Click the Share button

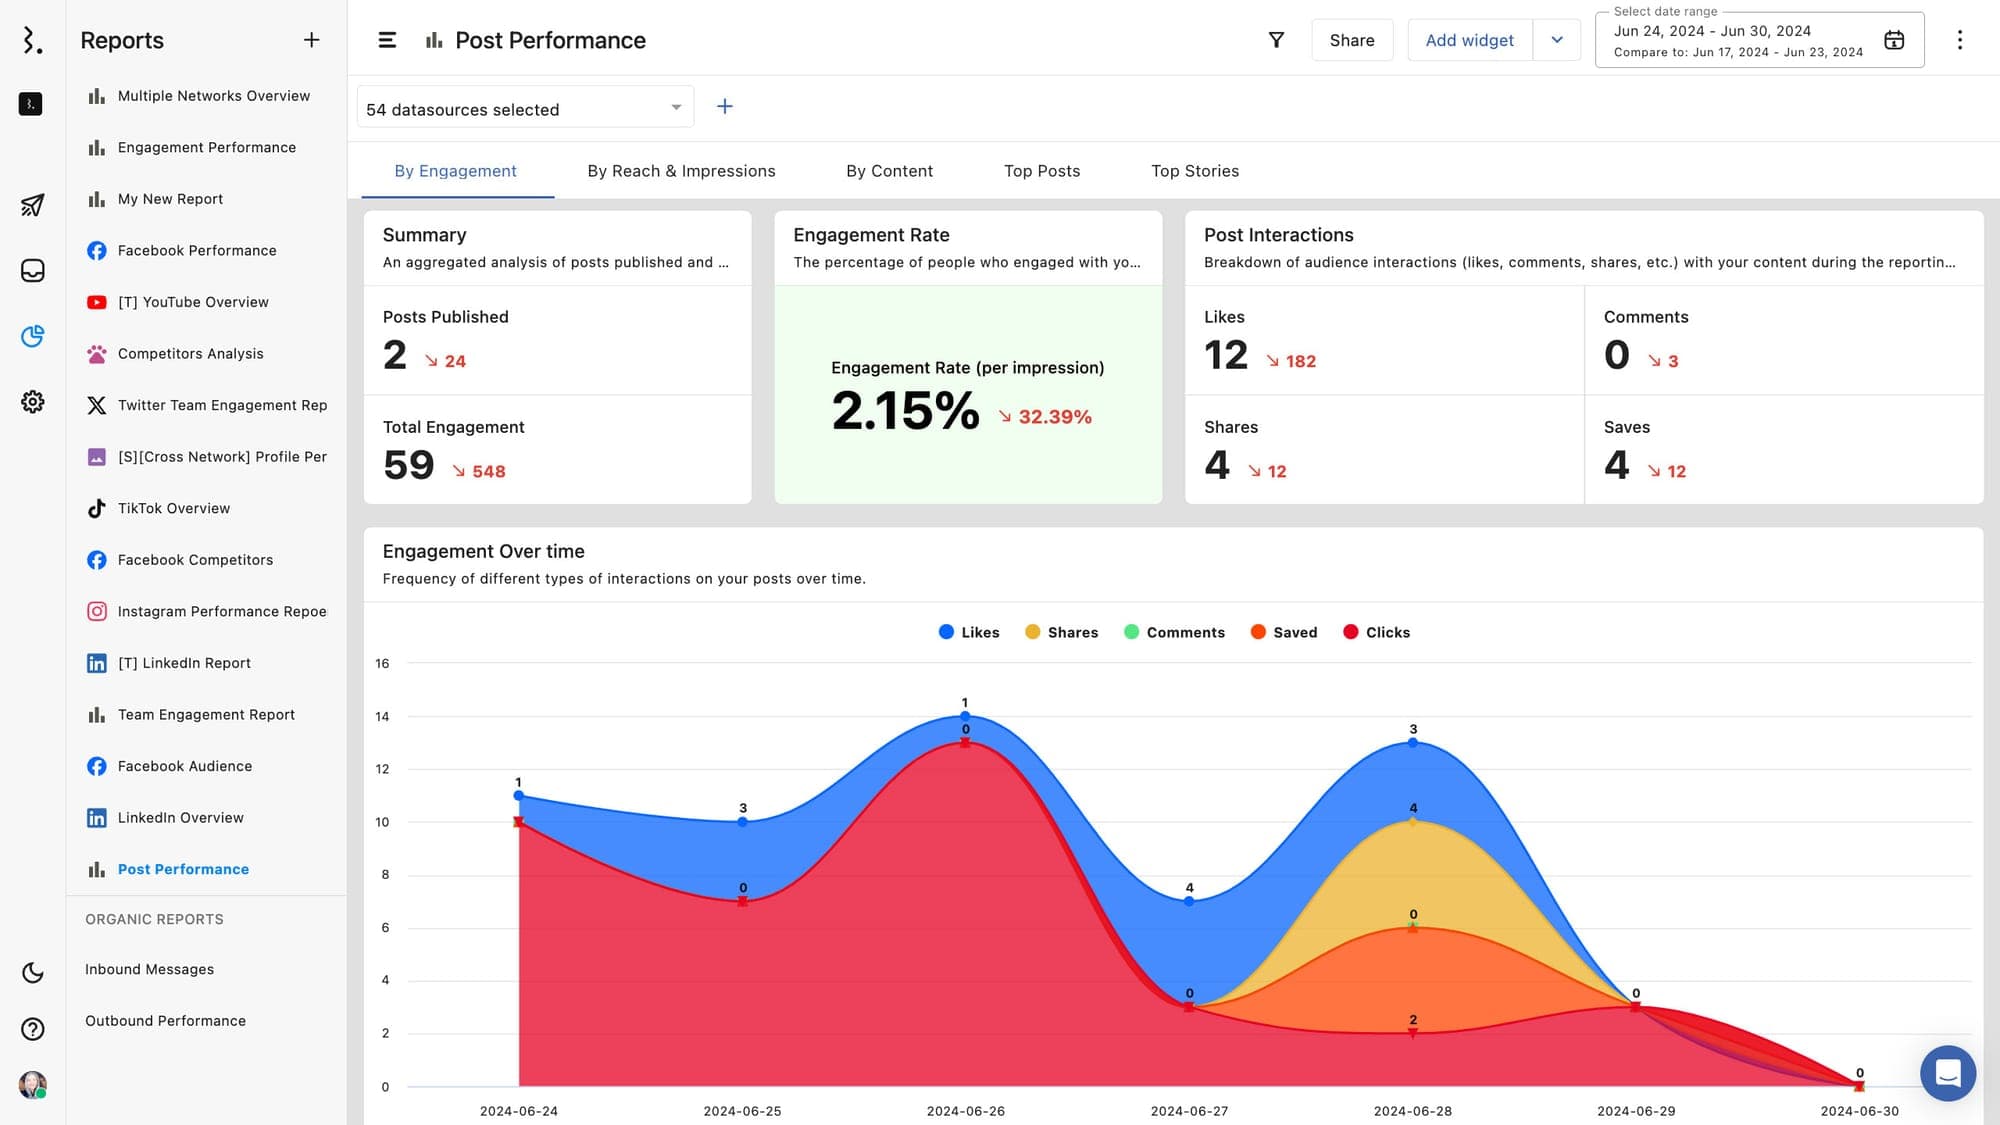(x=1351, y=40)
